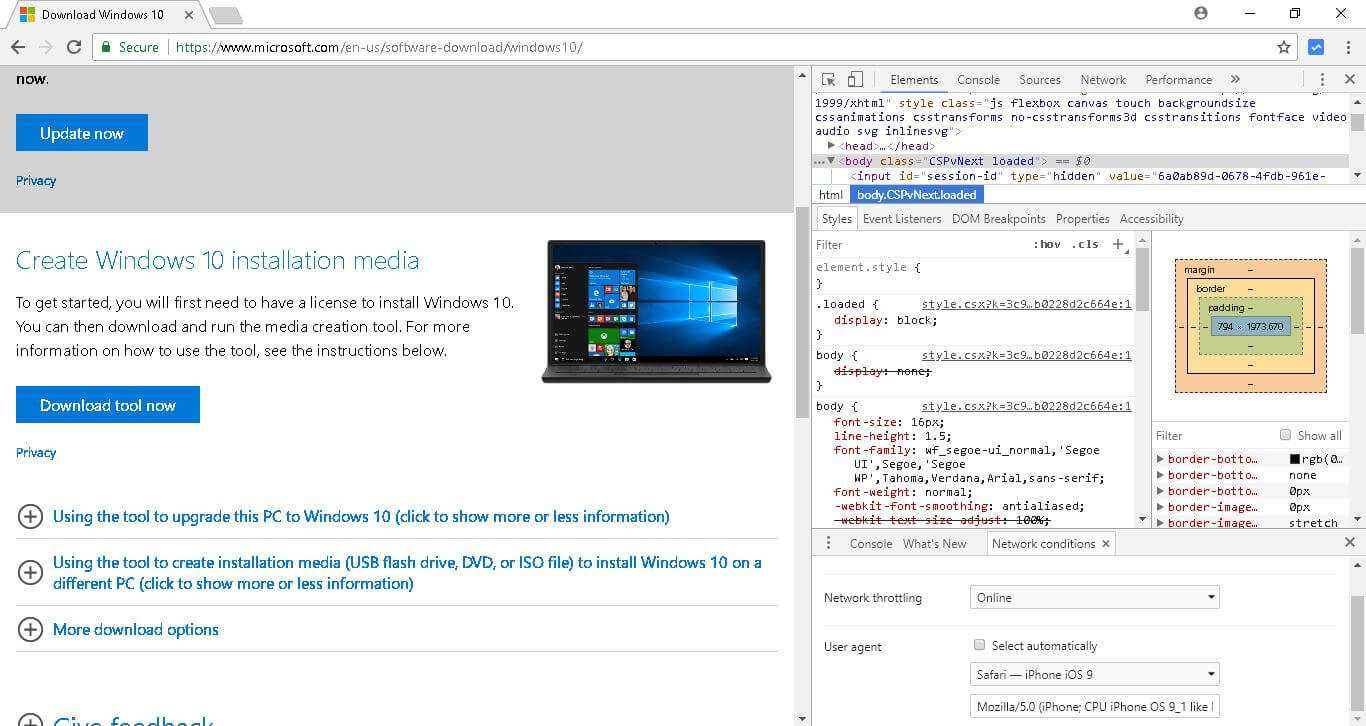Viewport: 1366px width, 726px height.
Task: Open a new tab in Chrome
Action: pos(226,15)
